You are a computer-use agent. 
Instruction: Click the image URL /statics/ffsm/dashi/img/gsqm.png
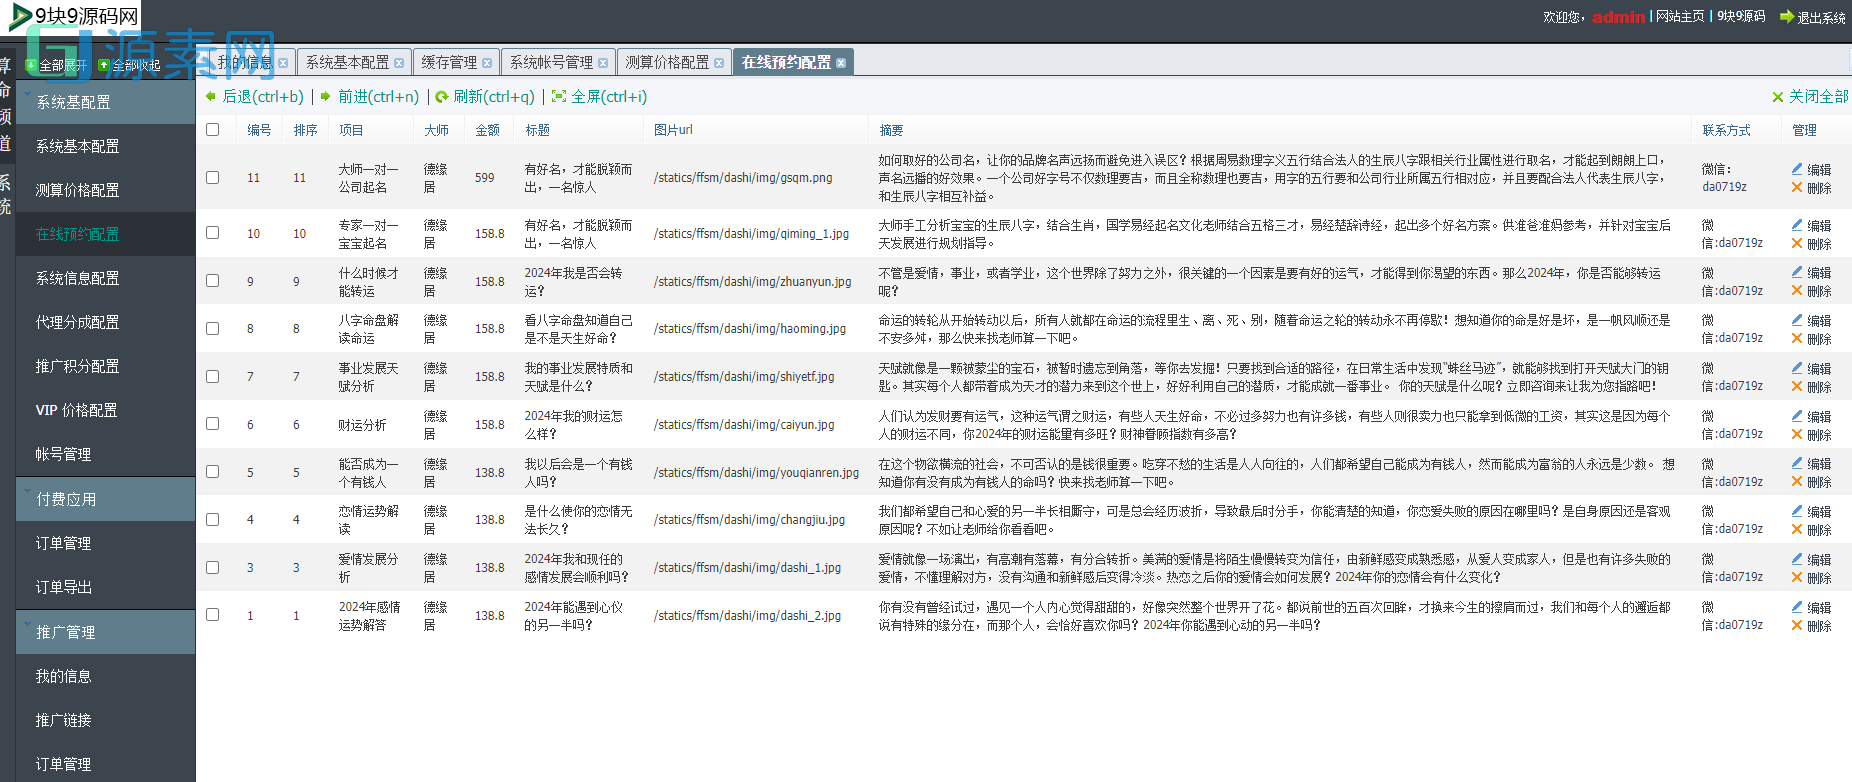tap(743, 178)
